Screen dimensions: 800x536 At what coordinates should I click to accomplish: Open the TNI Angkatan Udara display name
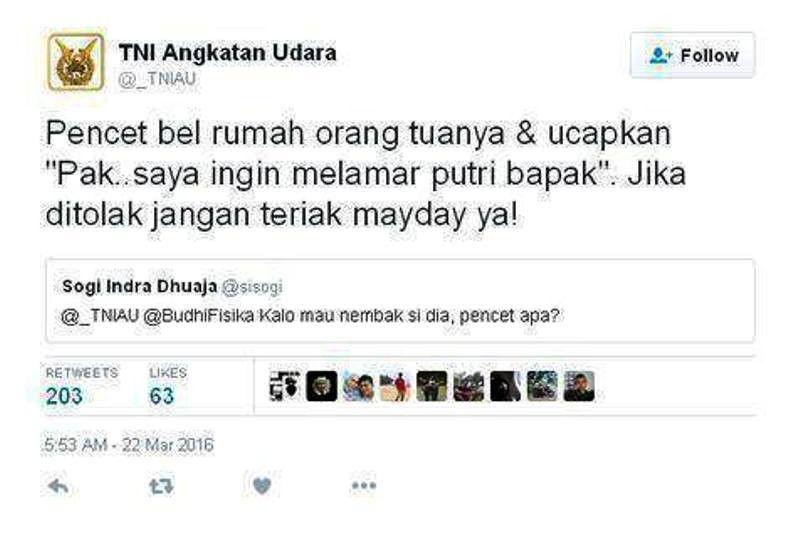click(x=228, y=53)
